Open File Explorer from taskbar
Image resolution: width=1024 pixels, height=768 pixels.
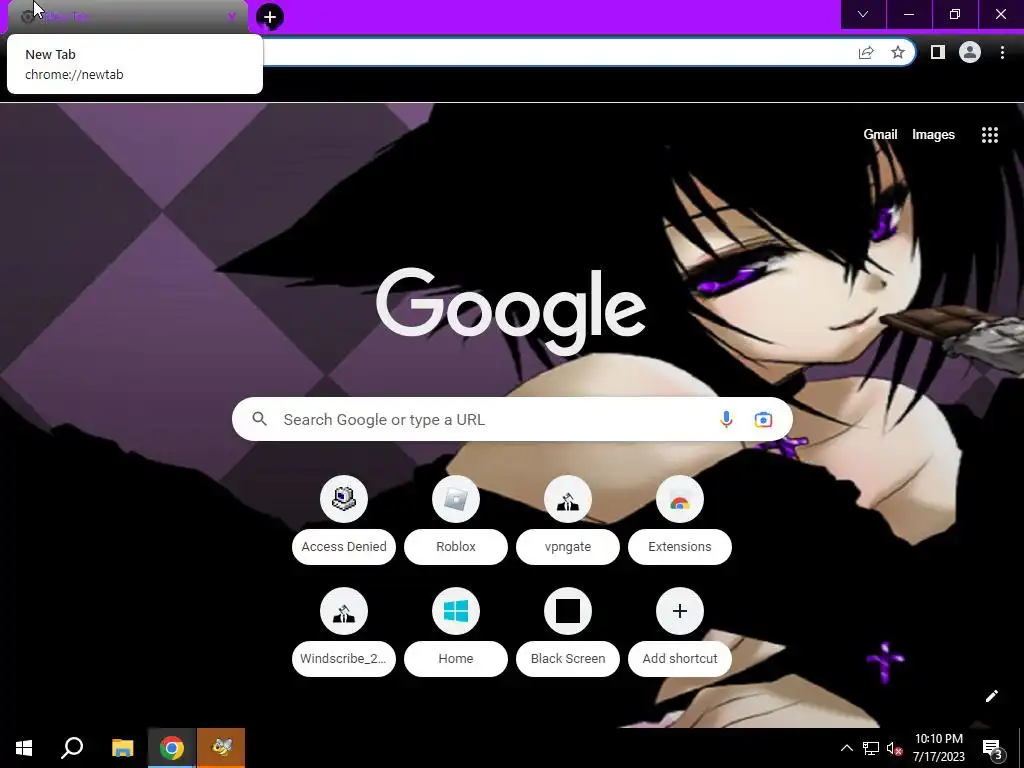[122, 748]
